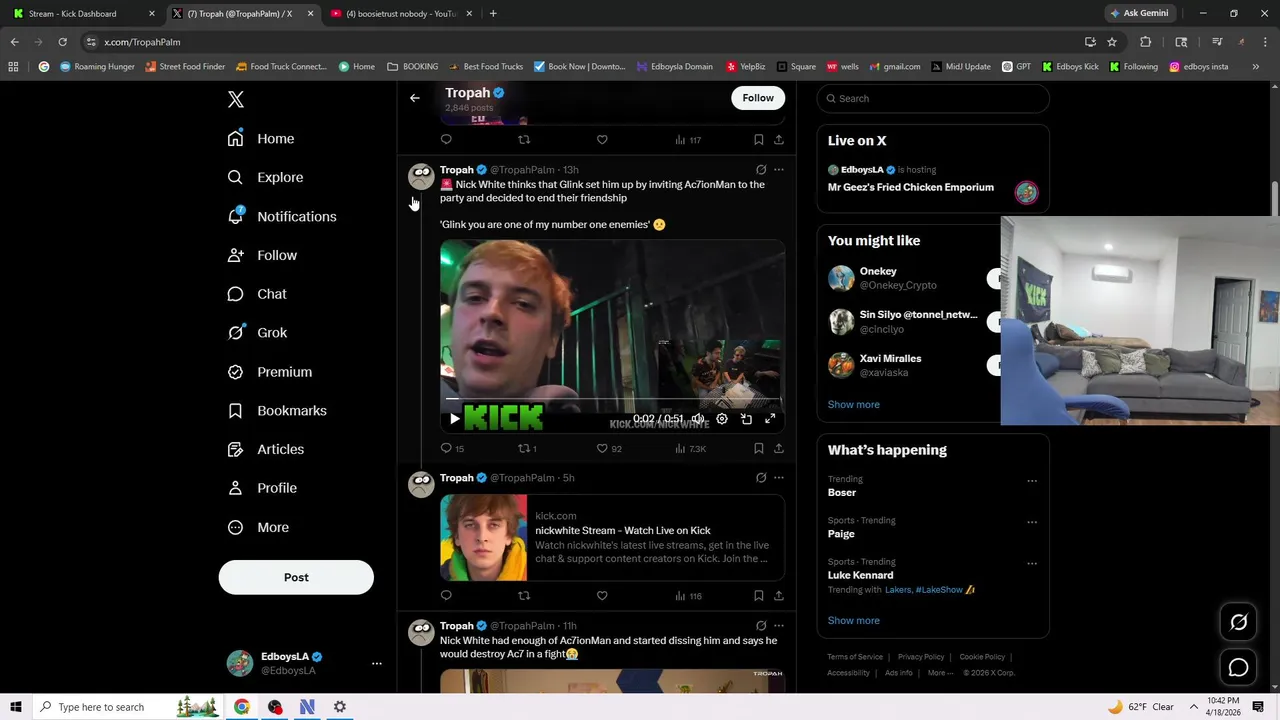
Task: Click the X search field
Action: [933, 98]
